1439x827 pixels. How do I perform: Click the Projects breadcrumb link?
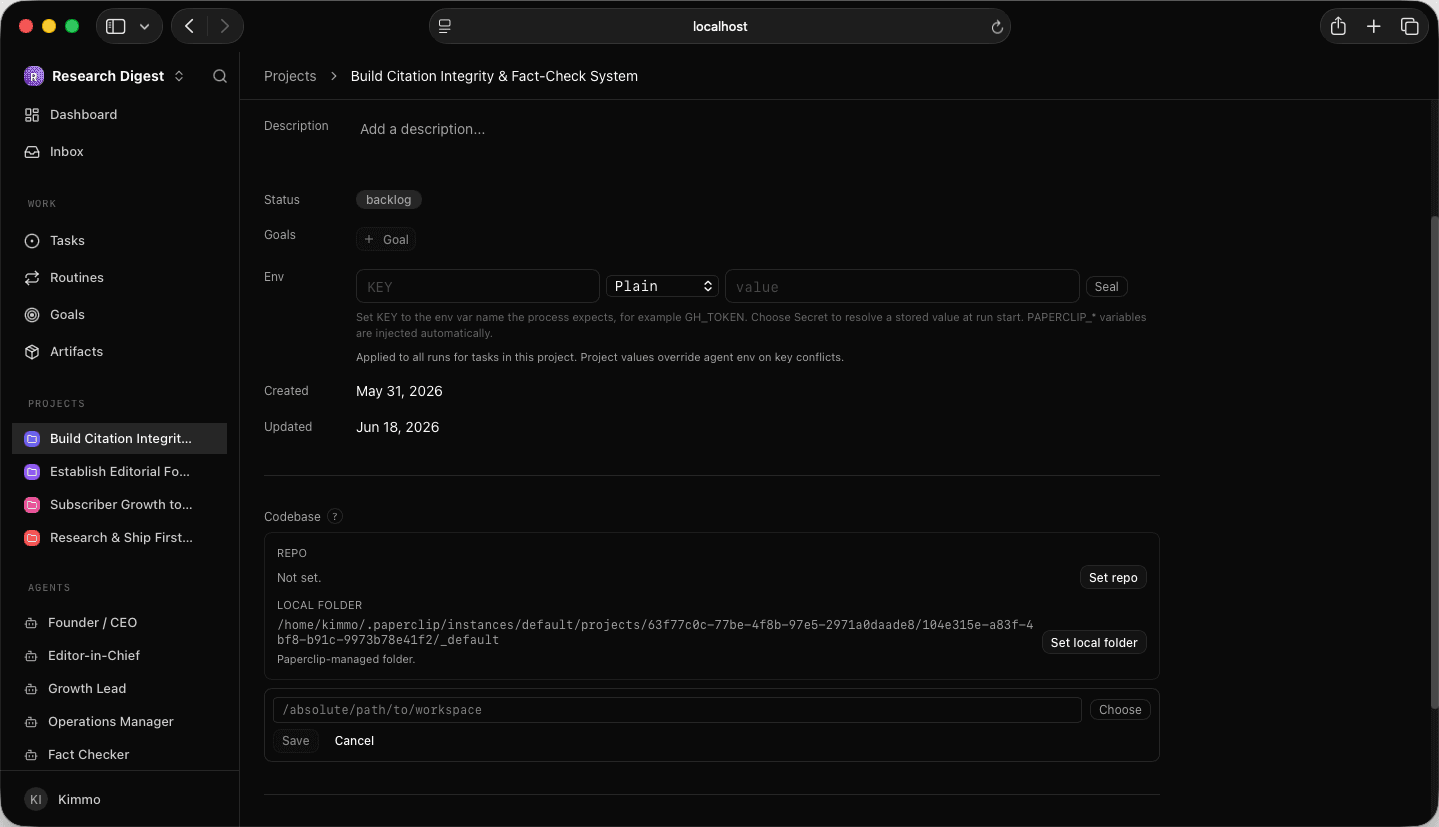[290, 76]
